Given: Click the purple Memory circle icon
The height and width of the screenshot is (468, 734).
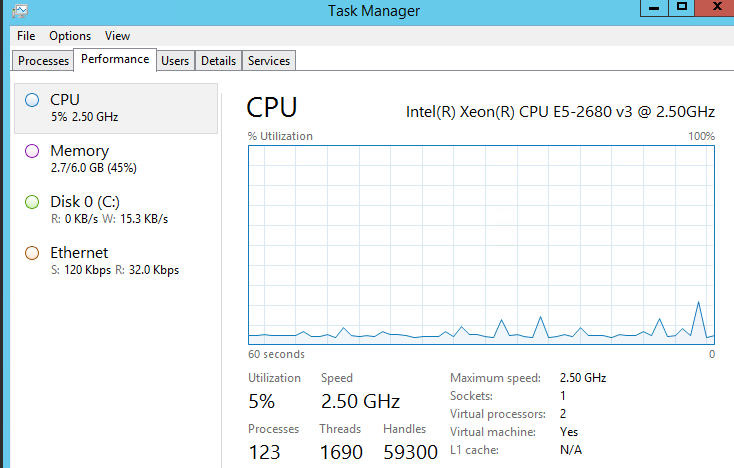Looking at the screenshot, I should tap(32, 151).
